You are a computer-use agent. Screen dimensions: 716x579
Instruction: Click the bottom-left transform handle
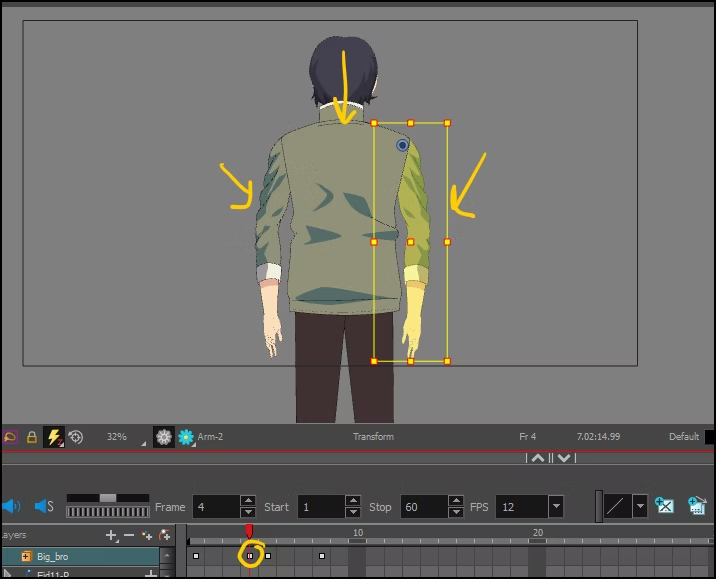(x=374, y=361)
